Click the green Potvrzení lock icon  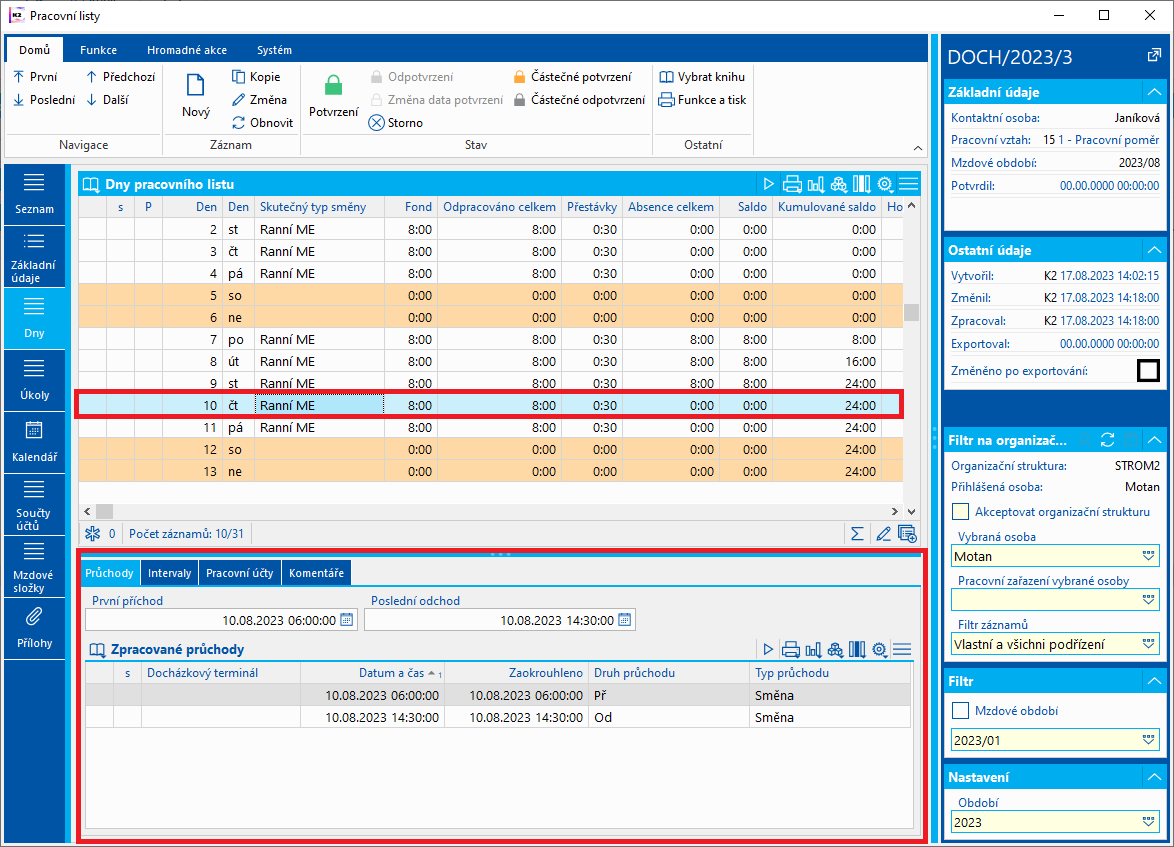333,86
